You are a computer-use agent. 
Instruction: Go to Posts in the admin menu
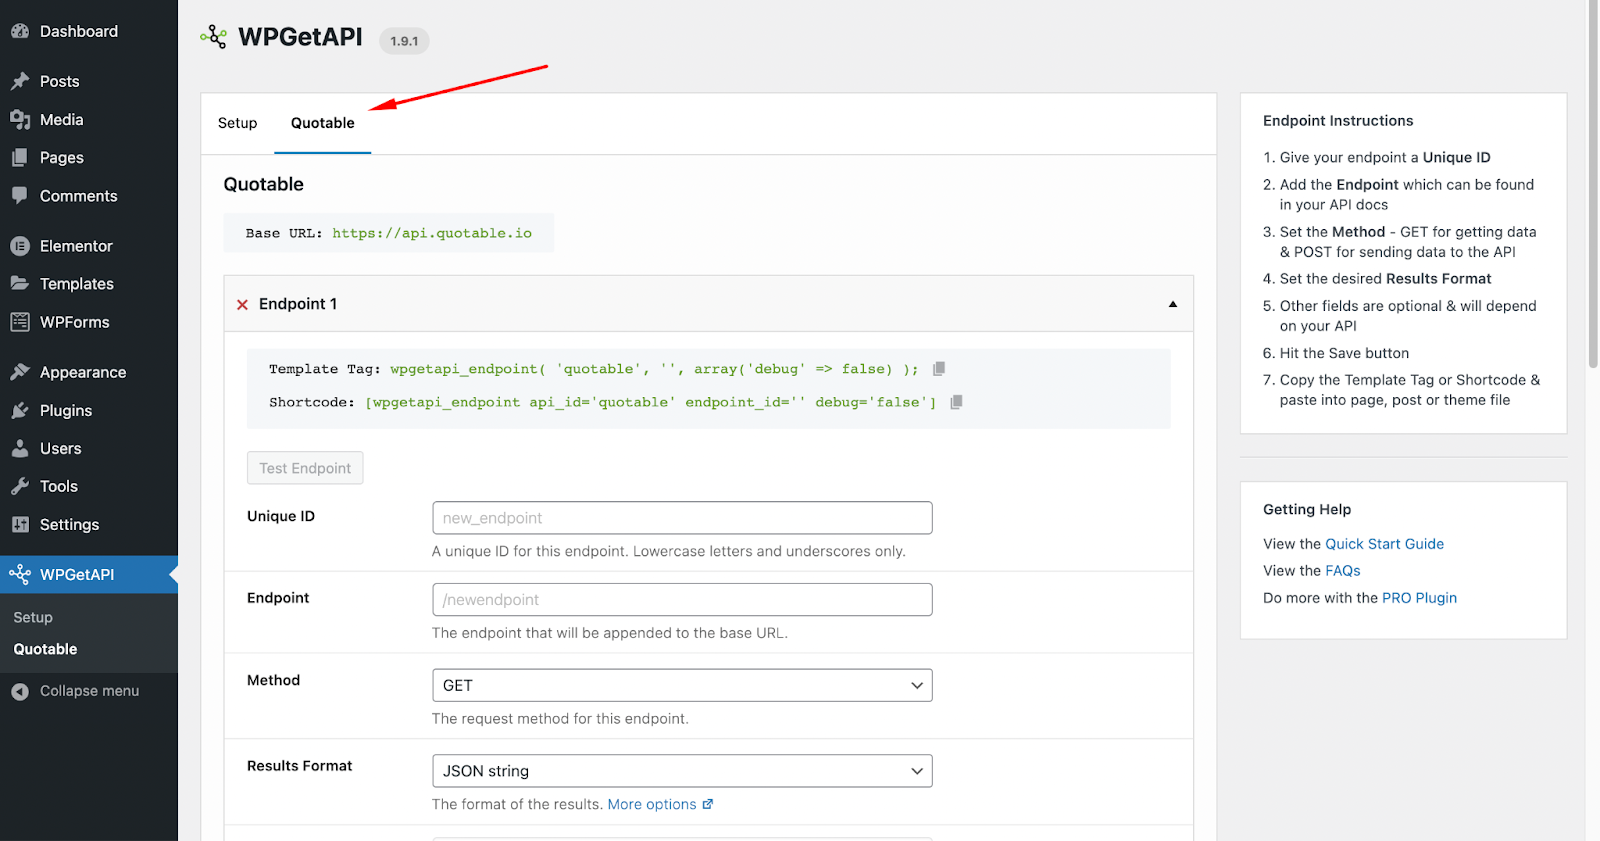(x=60, y=81)
